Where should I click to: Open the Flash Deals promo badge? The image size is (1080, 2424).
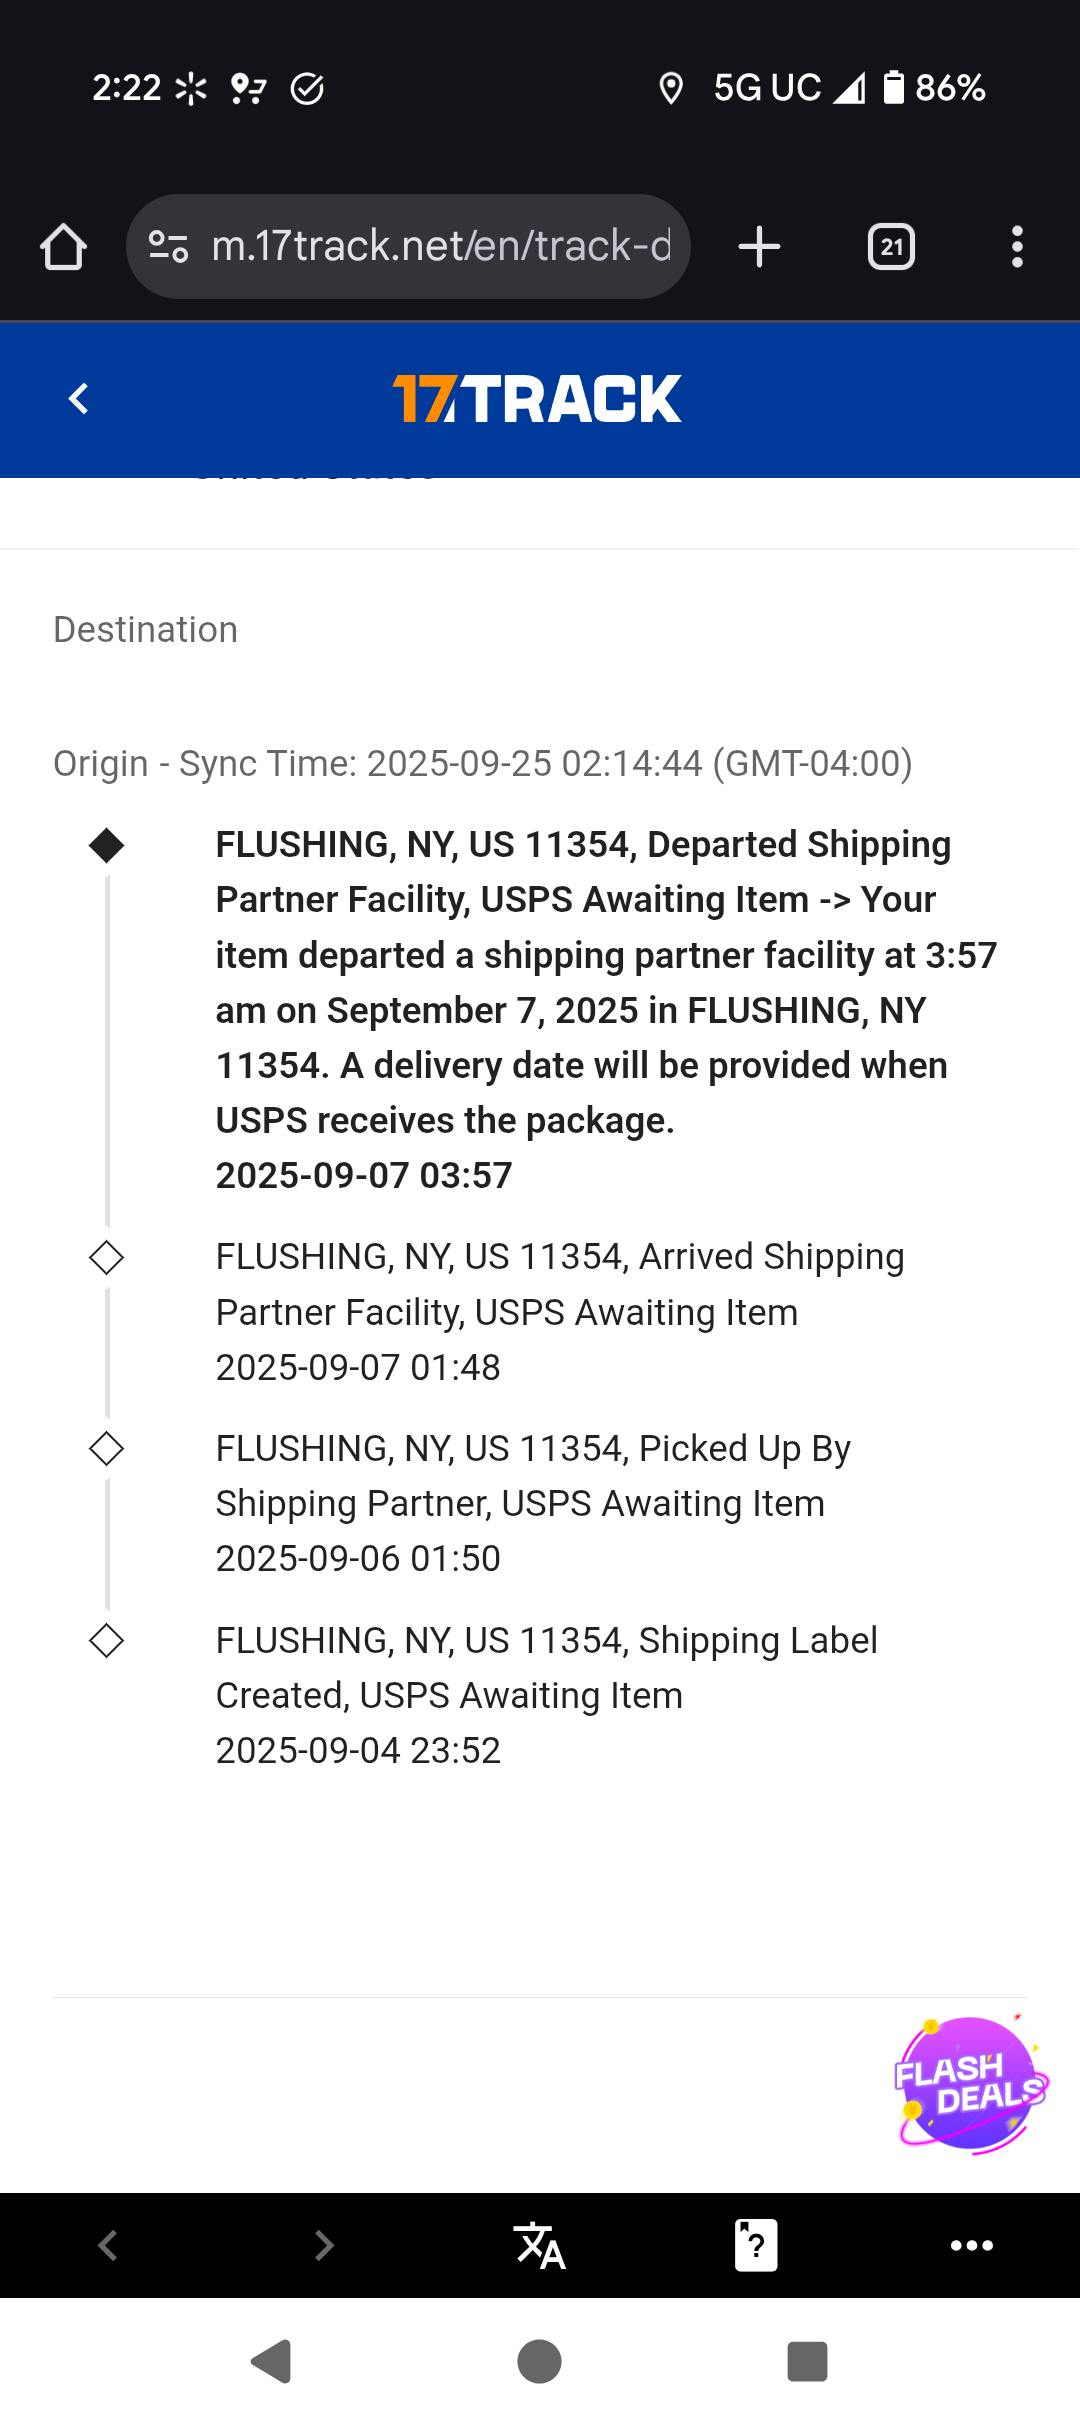coord(970,2084)
